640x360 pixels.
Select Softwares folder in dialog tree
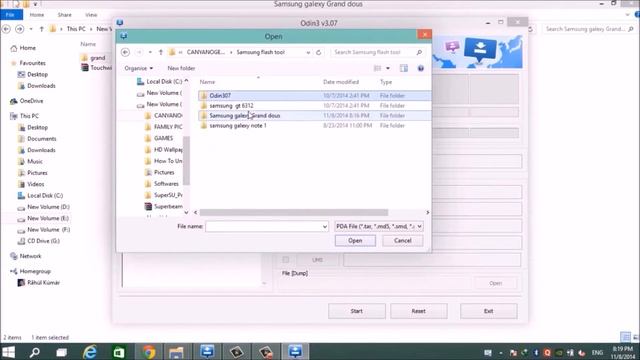coord(162,184)
